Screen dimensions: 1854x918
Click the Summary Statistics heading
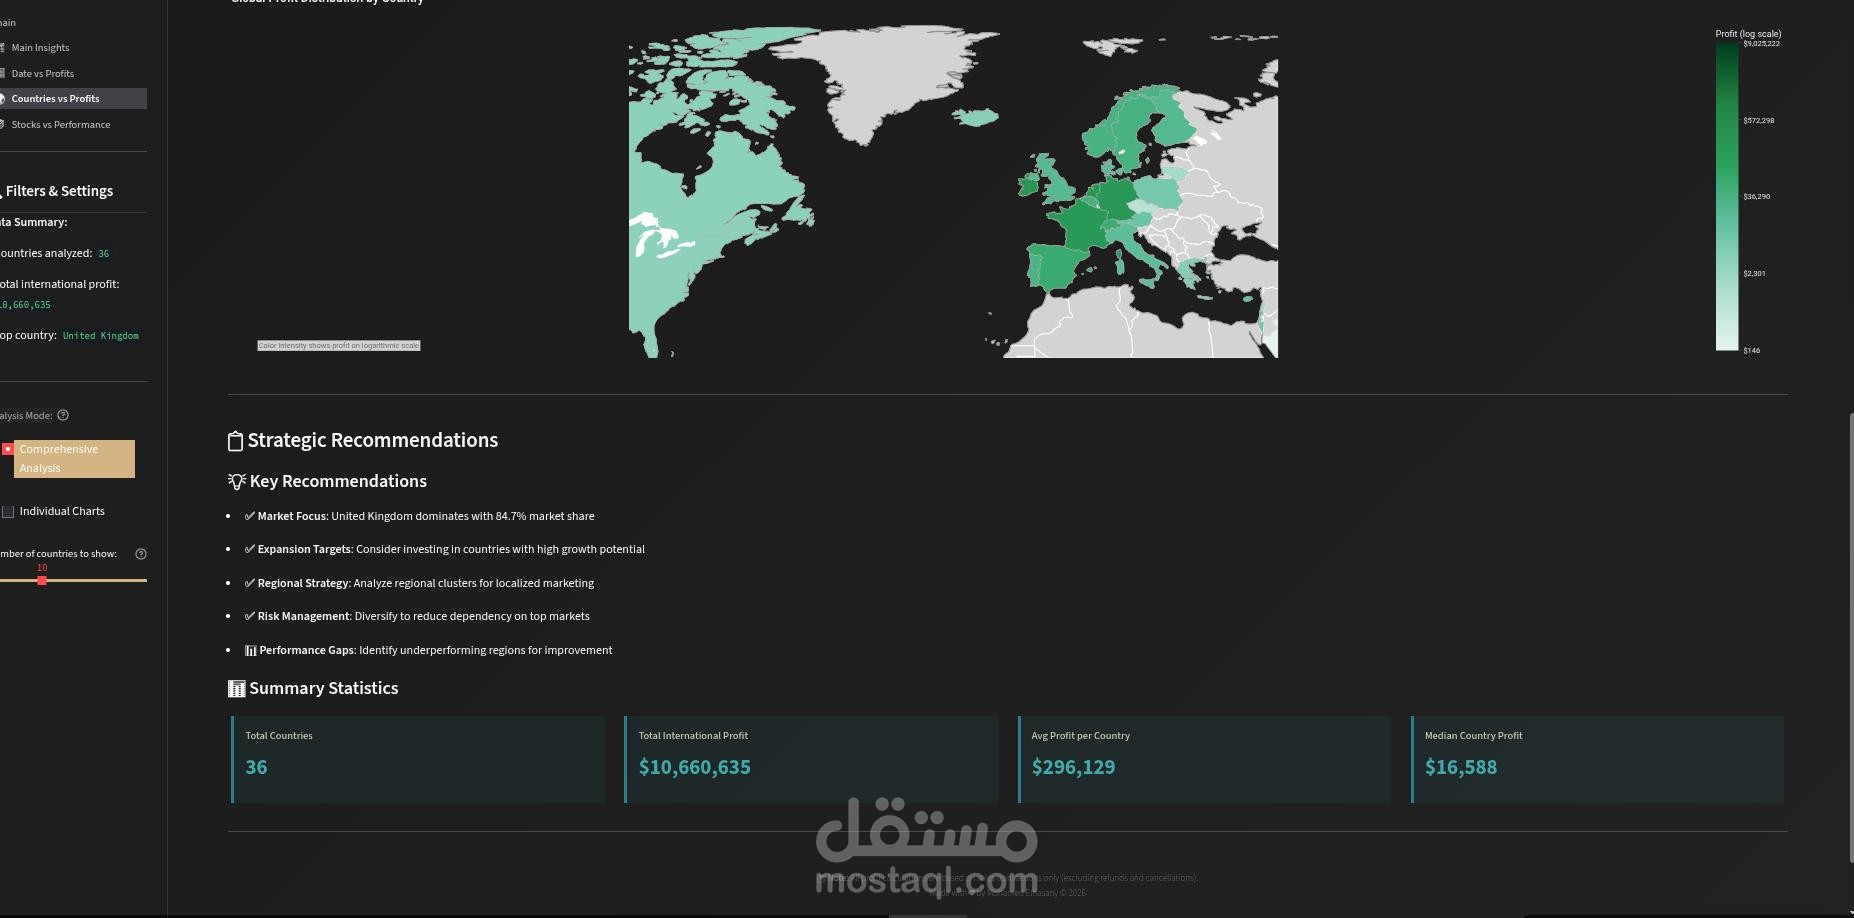point(324,689)
